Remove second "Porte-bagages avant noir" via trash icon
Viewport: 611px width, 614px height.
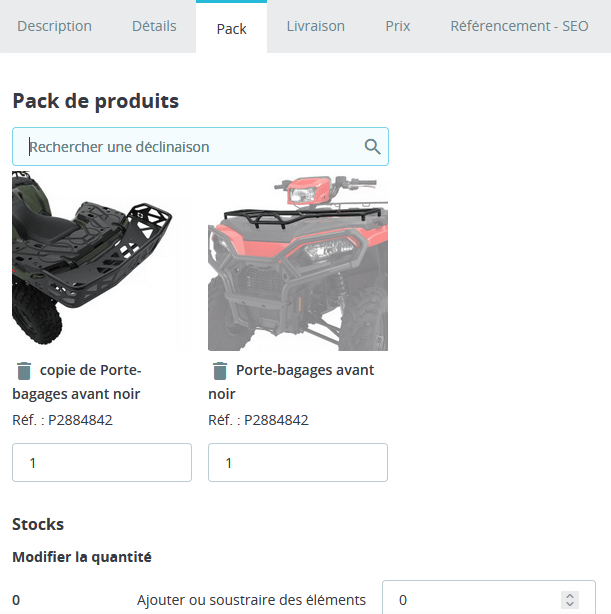click(x=220, y=371)
